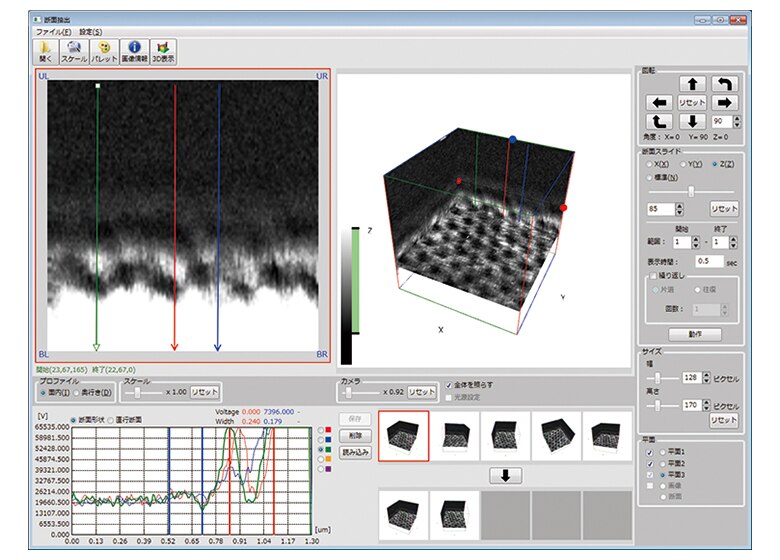Select the X(X) slice axis radio button
Image resolution: width=780 pixels, height=560 pixels.
pyautogui.click(x=650, y=162)
